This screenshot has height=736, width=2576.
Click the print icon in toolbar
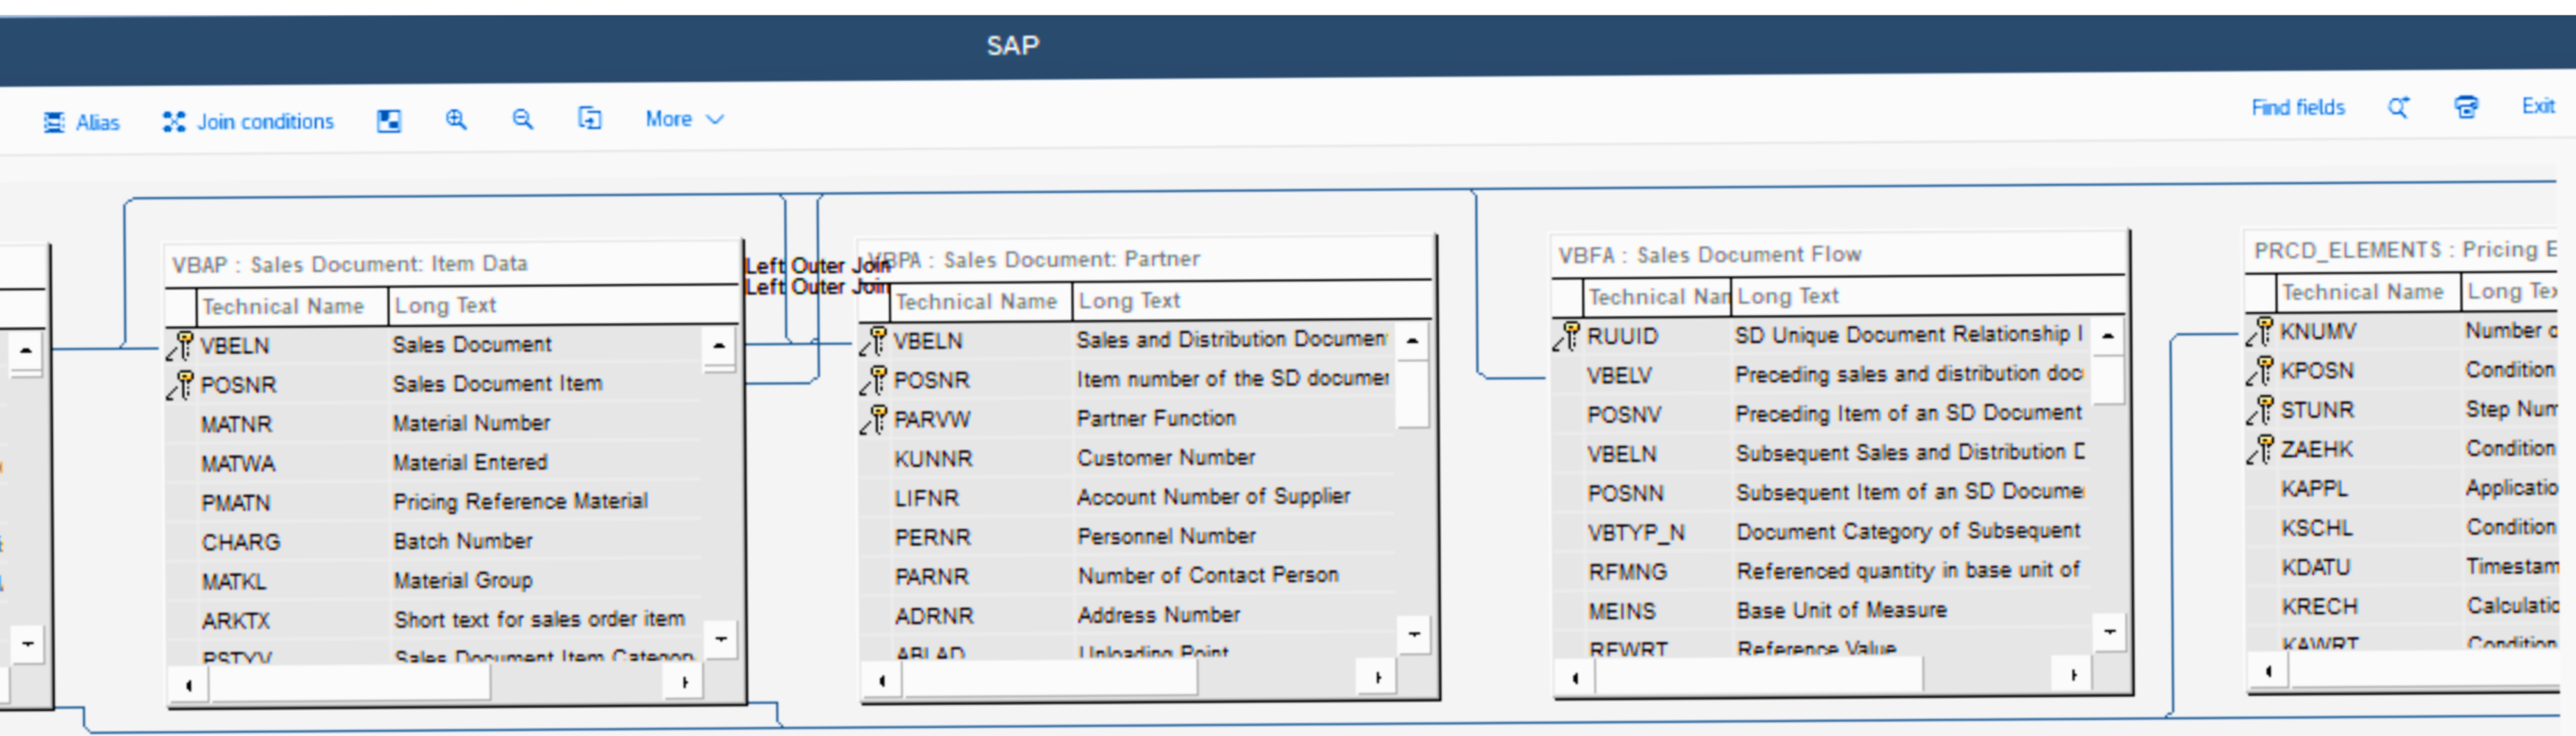pos(2466,107)
